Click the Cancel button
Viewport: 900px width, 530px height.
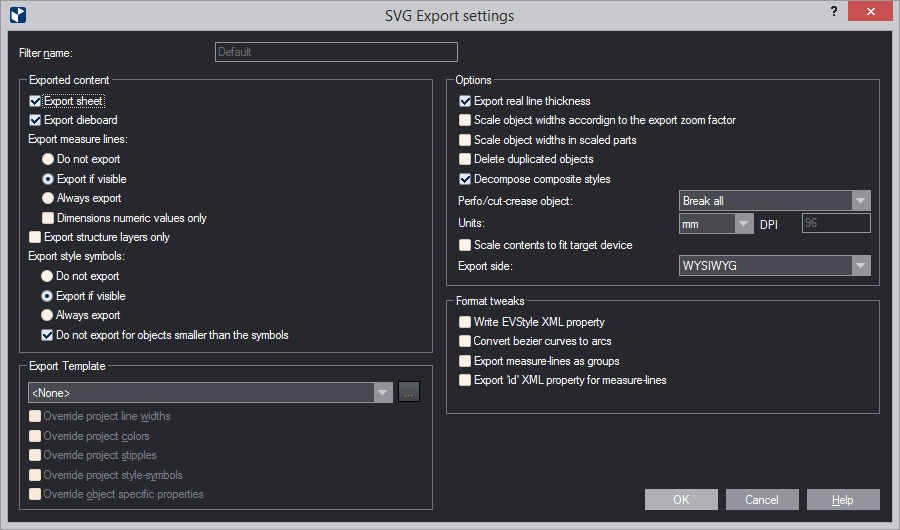click(762, 500)
